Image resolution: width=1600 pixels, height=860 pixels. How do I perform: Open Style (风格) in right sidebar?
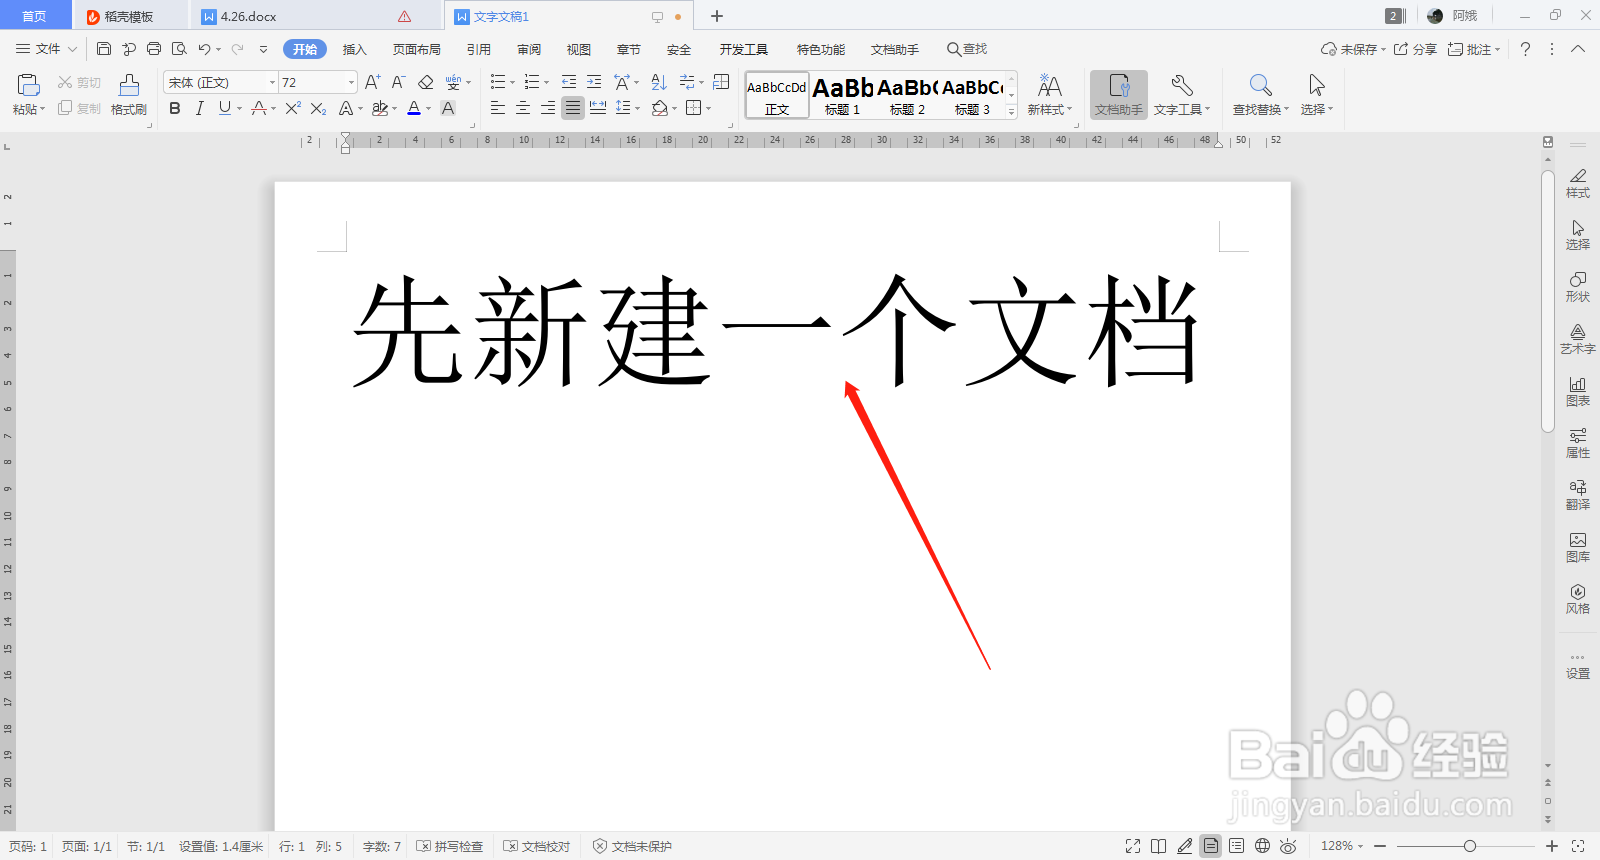coord(1578,598)
